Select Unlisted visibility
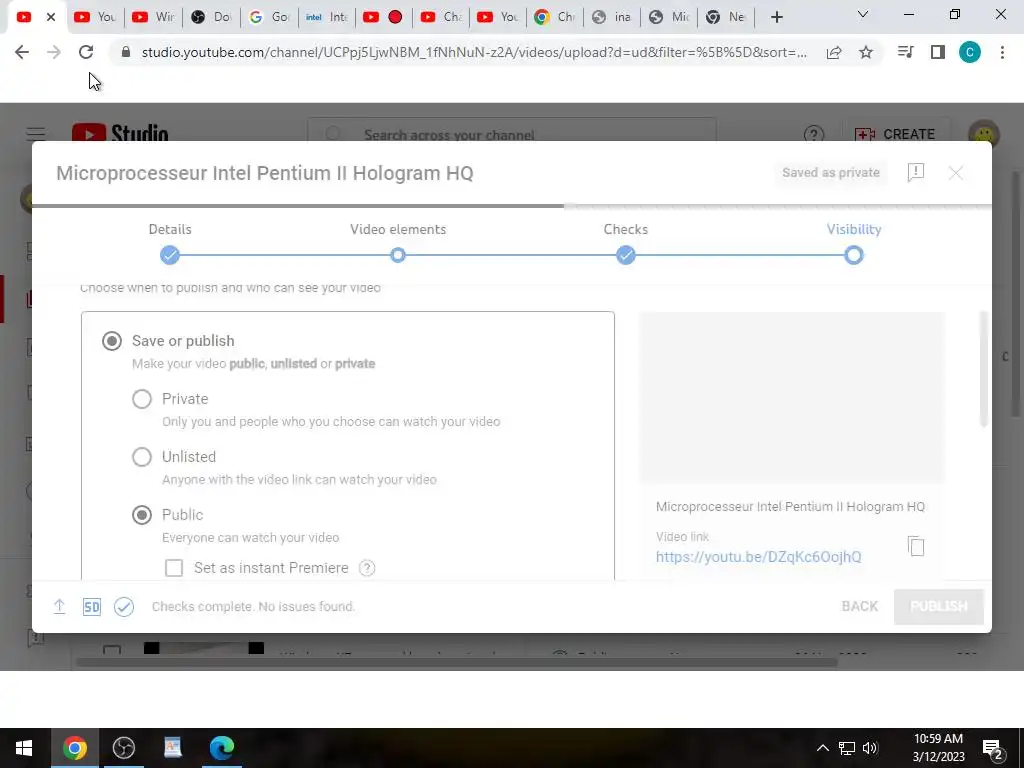The image size is (1024, 768). point(142,456)
